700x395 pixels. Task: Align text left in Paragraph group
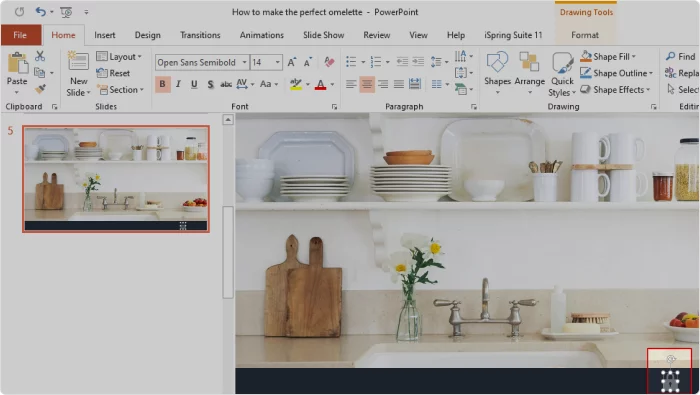click(x=351, y=84)
